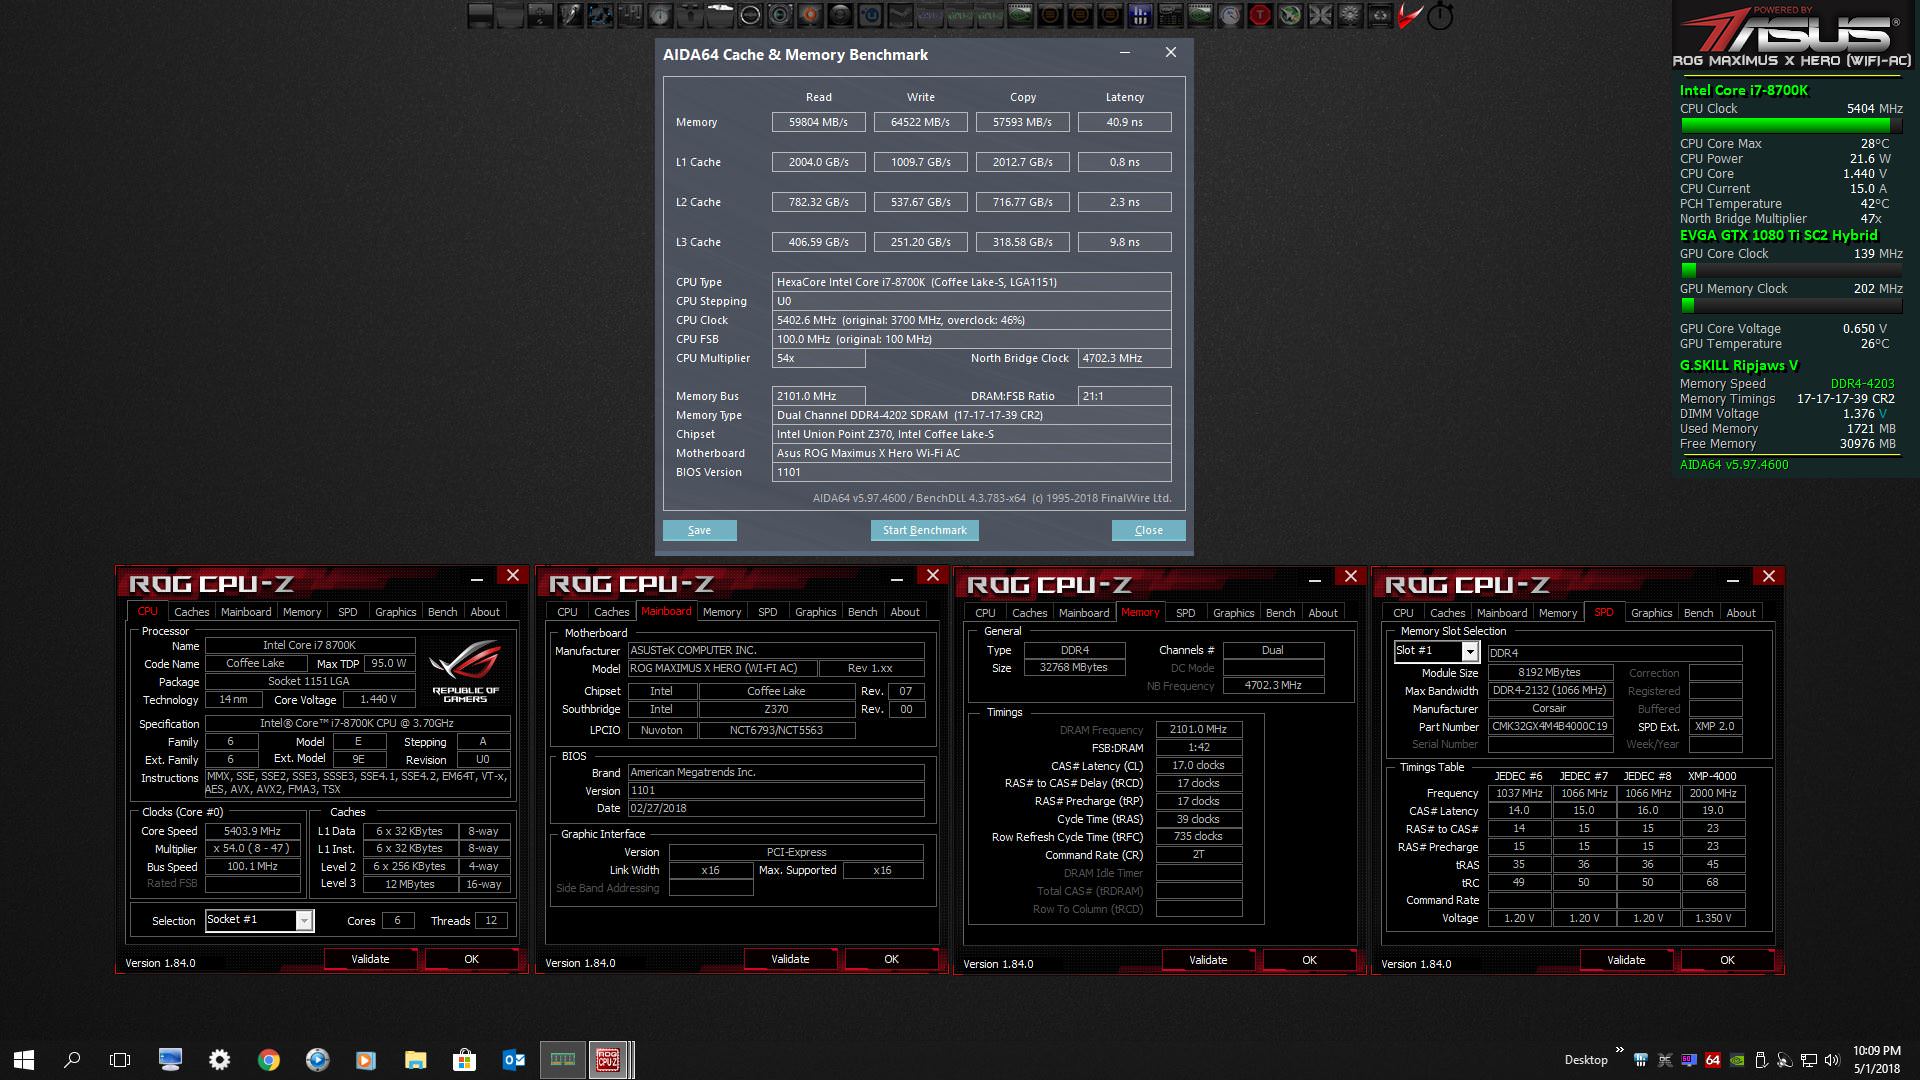Open Bench tab in the Memory CPU-Z window
The image size is (1920, 1080).
coord(1280,613)
